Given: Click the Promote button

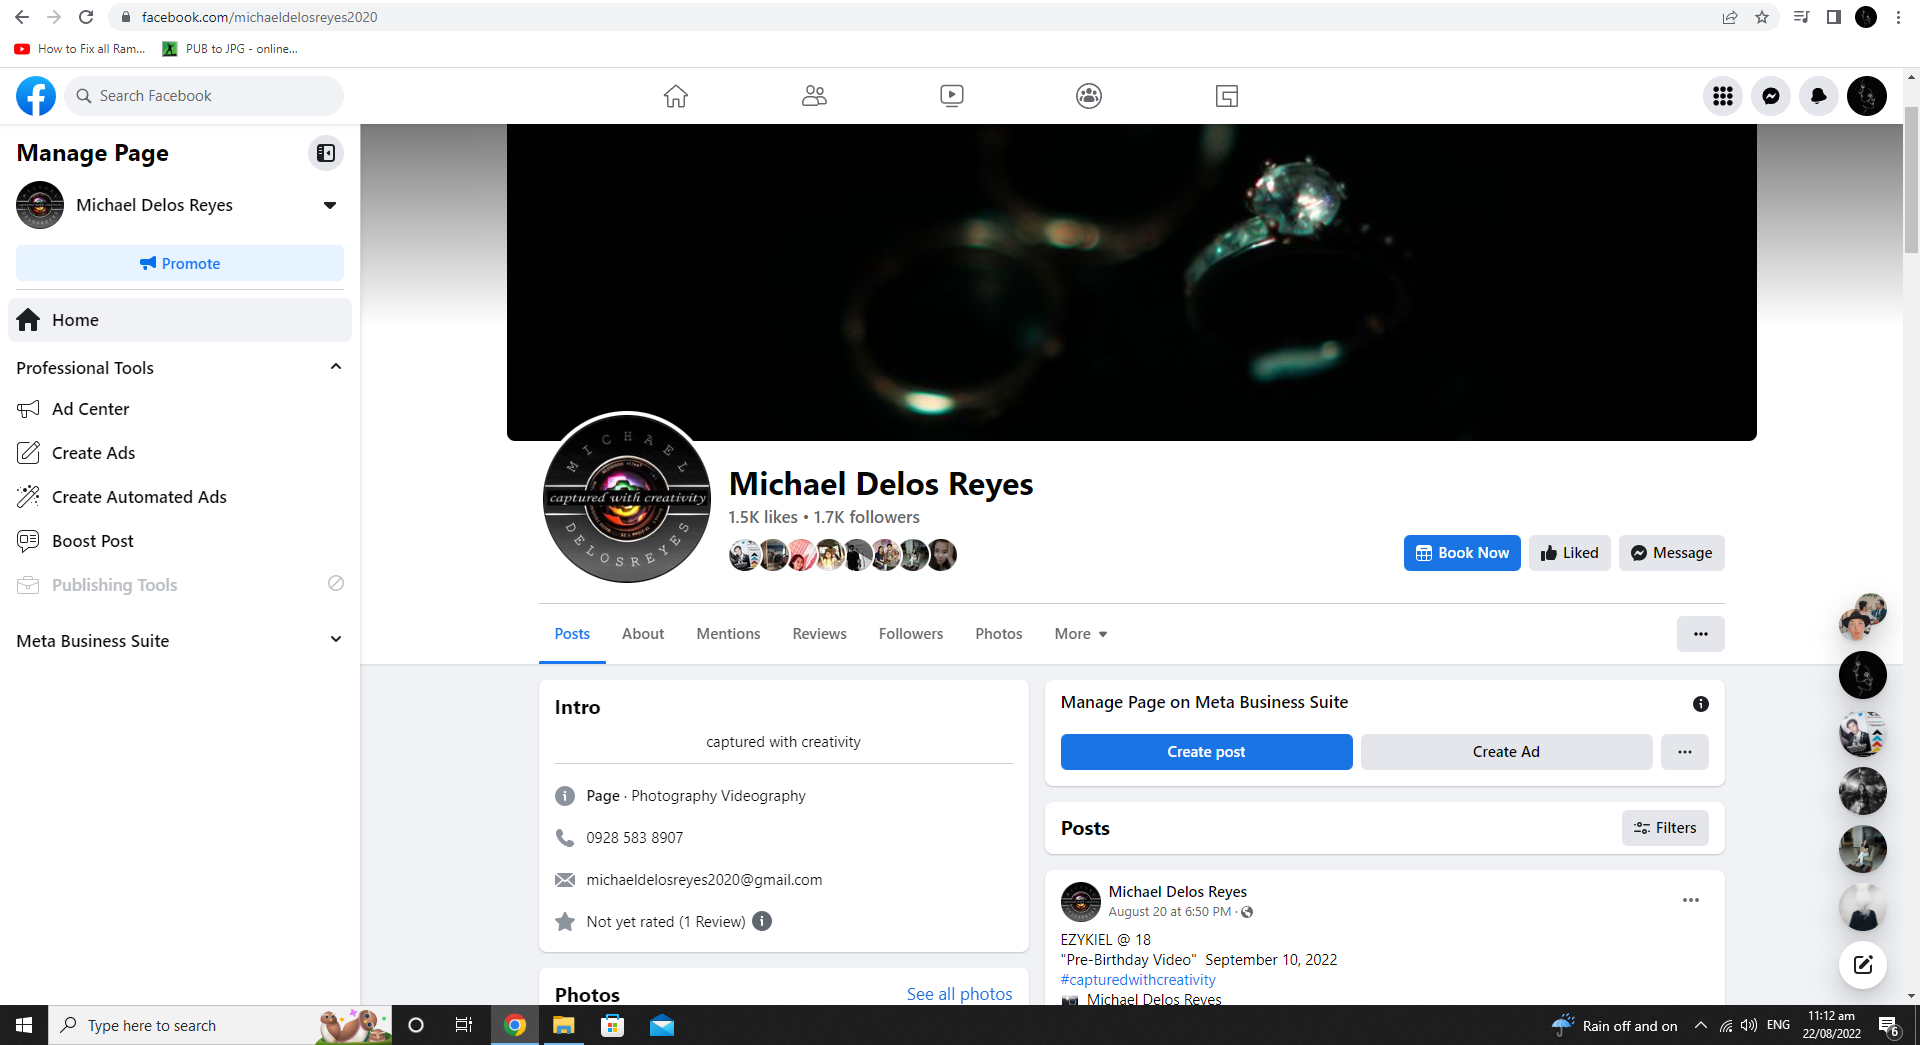Looking at the screenshot, I should click(180, 263).
